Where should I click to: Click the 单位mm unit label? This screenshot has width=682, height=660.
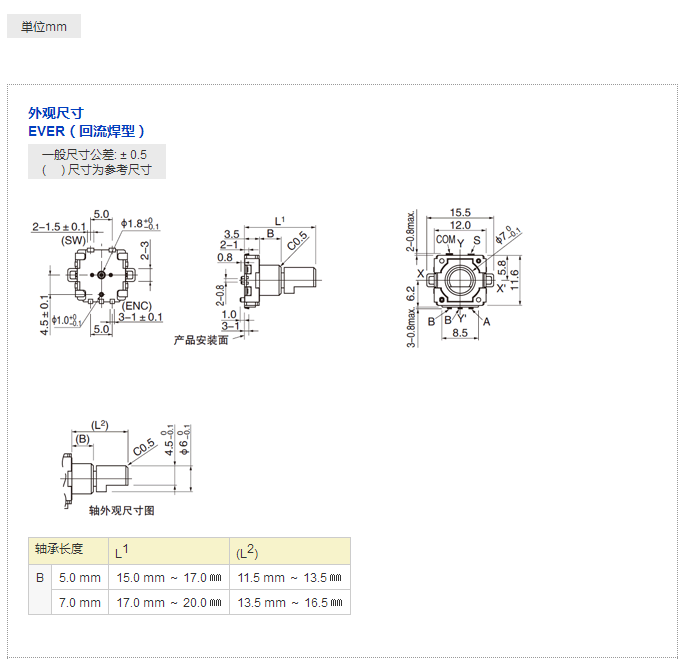tap(44, 27)
